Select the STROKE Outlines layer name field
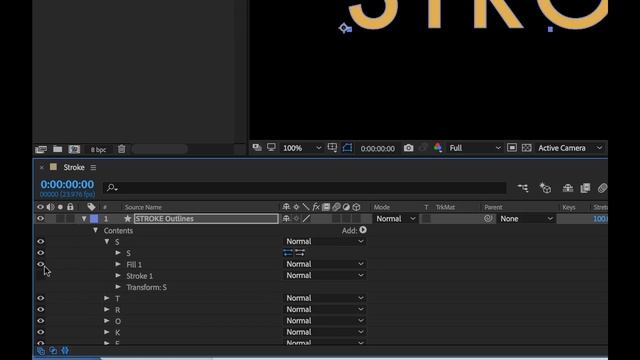 click(206, 219)
